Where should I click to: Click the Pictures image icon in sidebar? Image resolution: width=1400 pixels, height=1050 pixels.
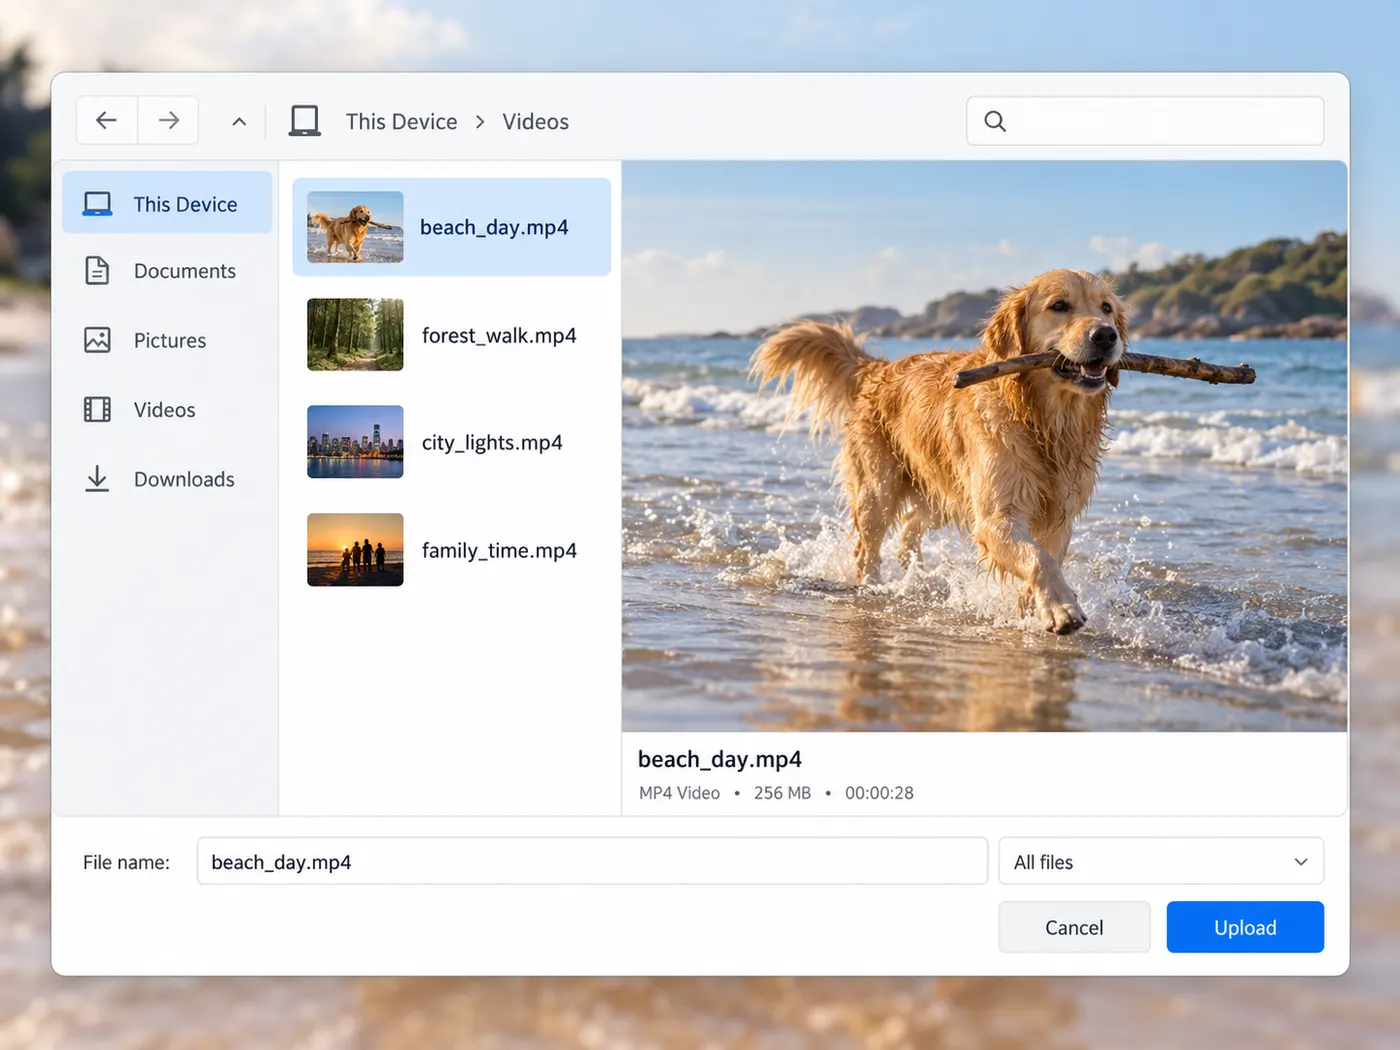click(97, 340)
